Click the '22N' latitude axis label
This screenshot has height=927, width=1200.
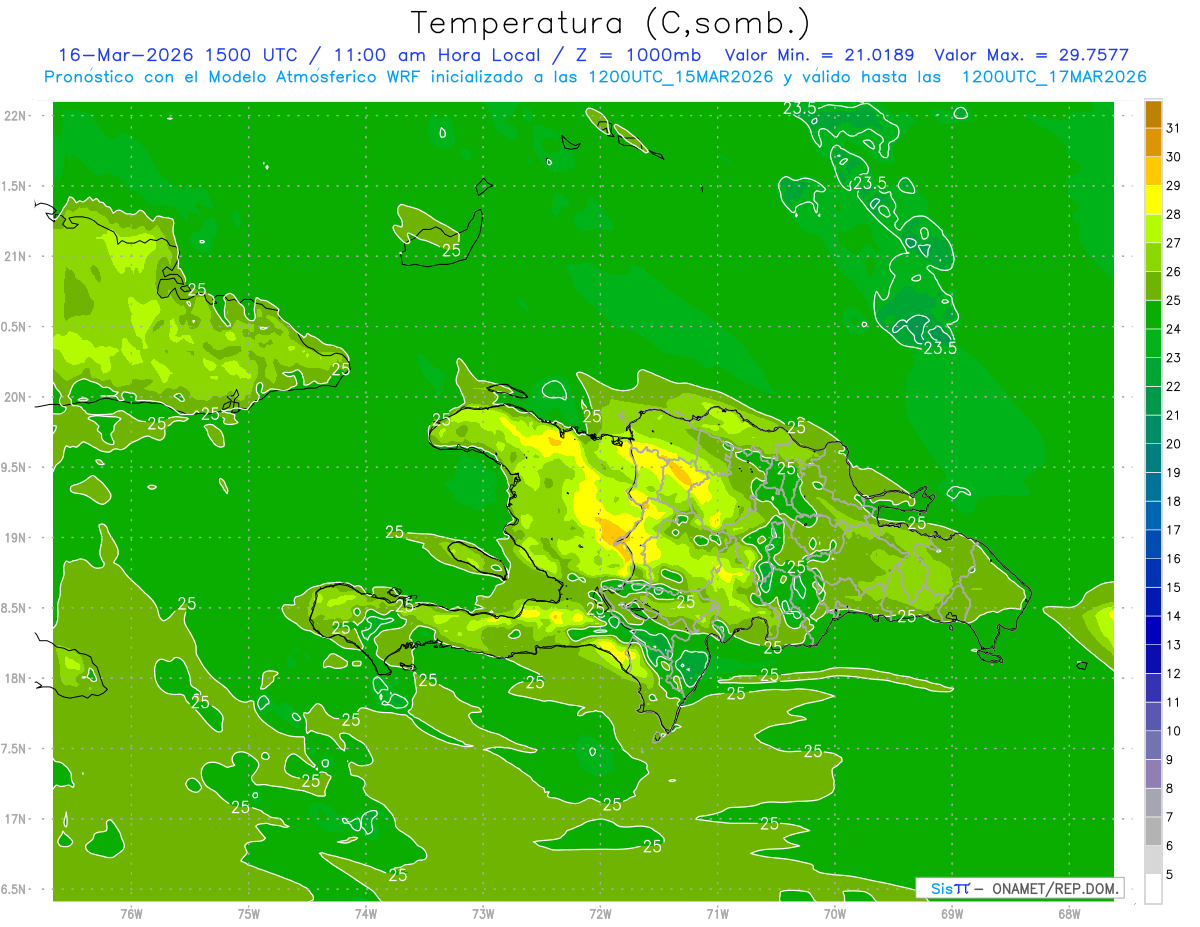click(x=15, y=116)
